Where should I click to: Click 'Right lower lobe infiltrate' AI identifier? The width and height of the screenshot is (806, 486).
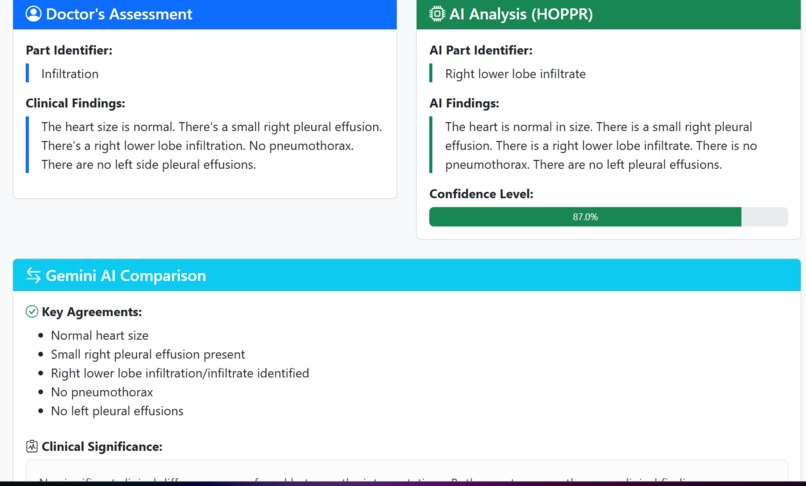tap(515, 74)
